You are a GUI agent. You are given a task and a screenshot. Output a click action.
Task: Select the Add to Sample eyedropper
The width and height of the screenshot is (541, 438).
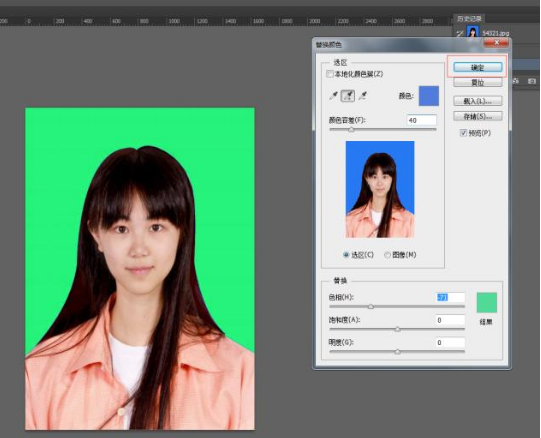point(348,96)
